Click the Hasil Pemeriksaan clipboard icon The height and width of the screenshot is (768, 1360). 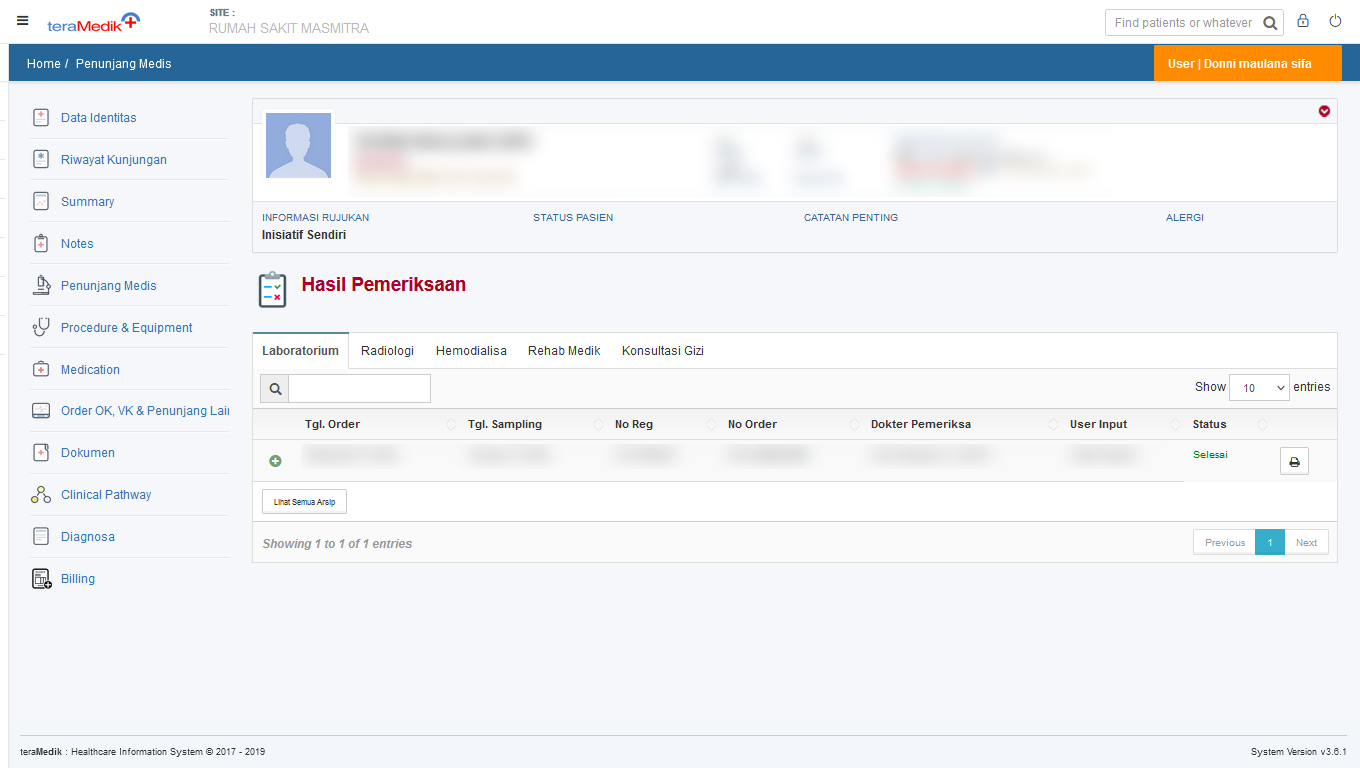point(272,289)
